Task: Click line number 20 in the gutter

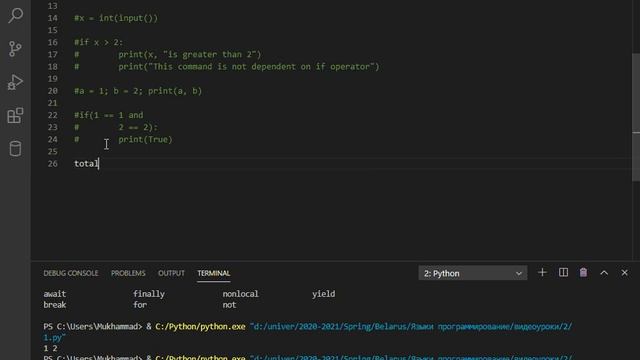Action: 53,91
